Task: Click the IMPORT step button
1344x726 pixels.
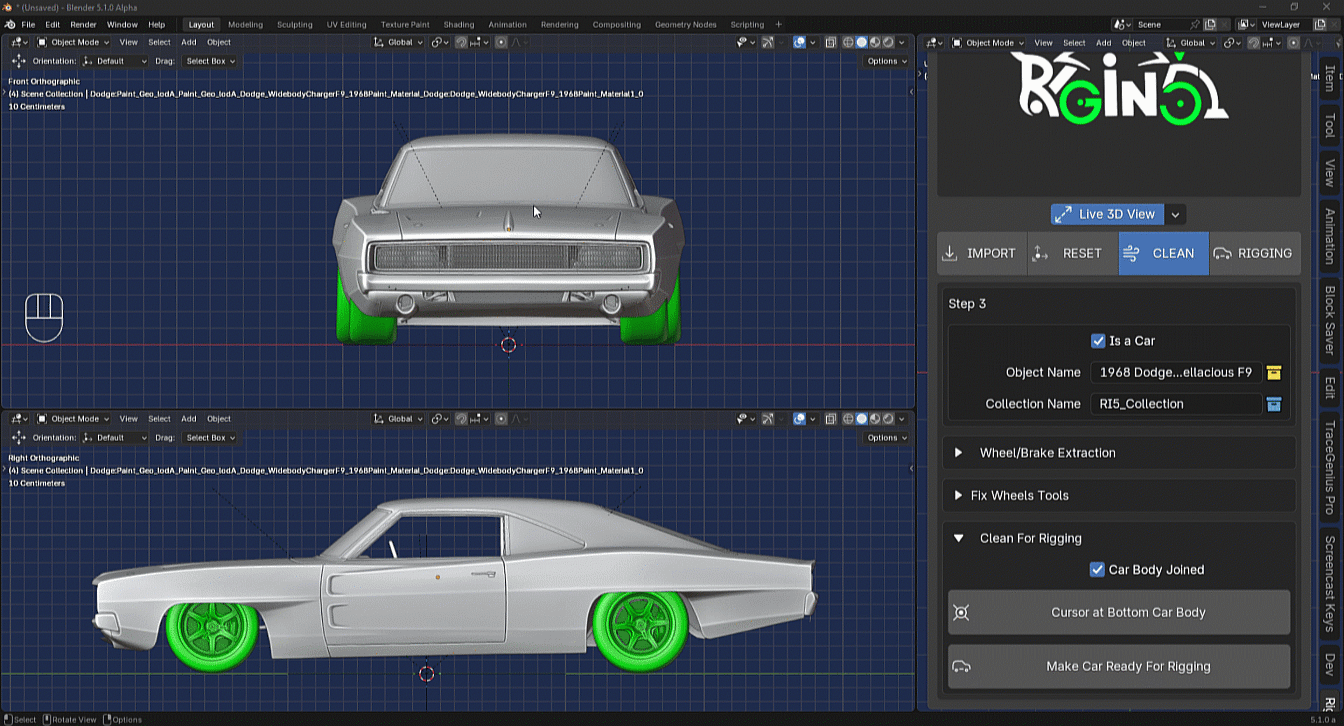Action: 982,253
